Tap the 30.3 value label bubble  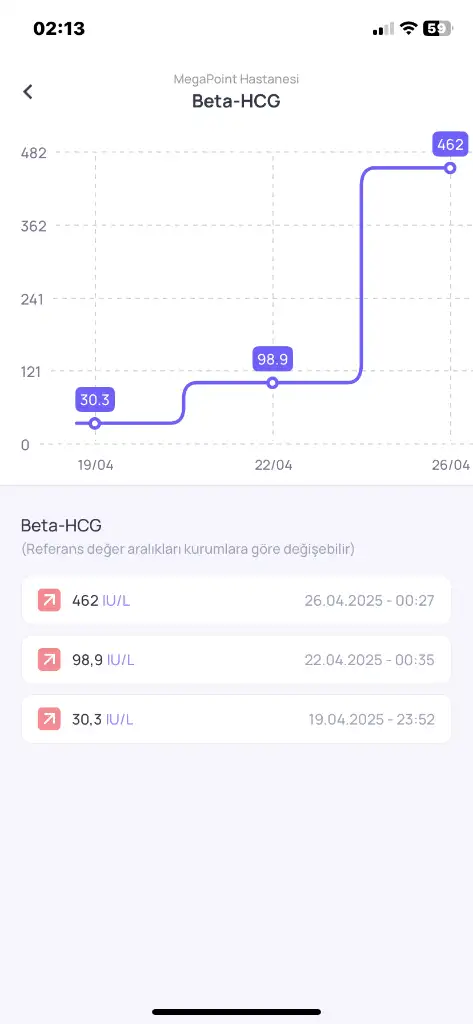coord(95,399)
